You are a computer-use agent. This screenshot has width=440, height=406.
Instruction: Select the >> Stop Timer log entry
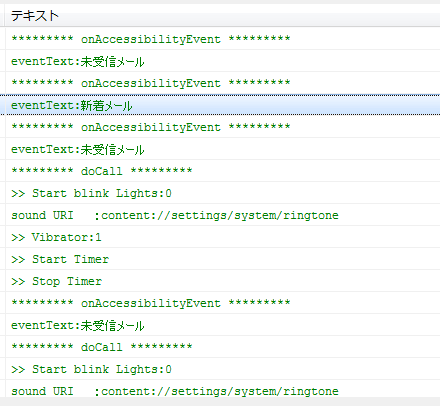[223, 281]
